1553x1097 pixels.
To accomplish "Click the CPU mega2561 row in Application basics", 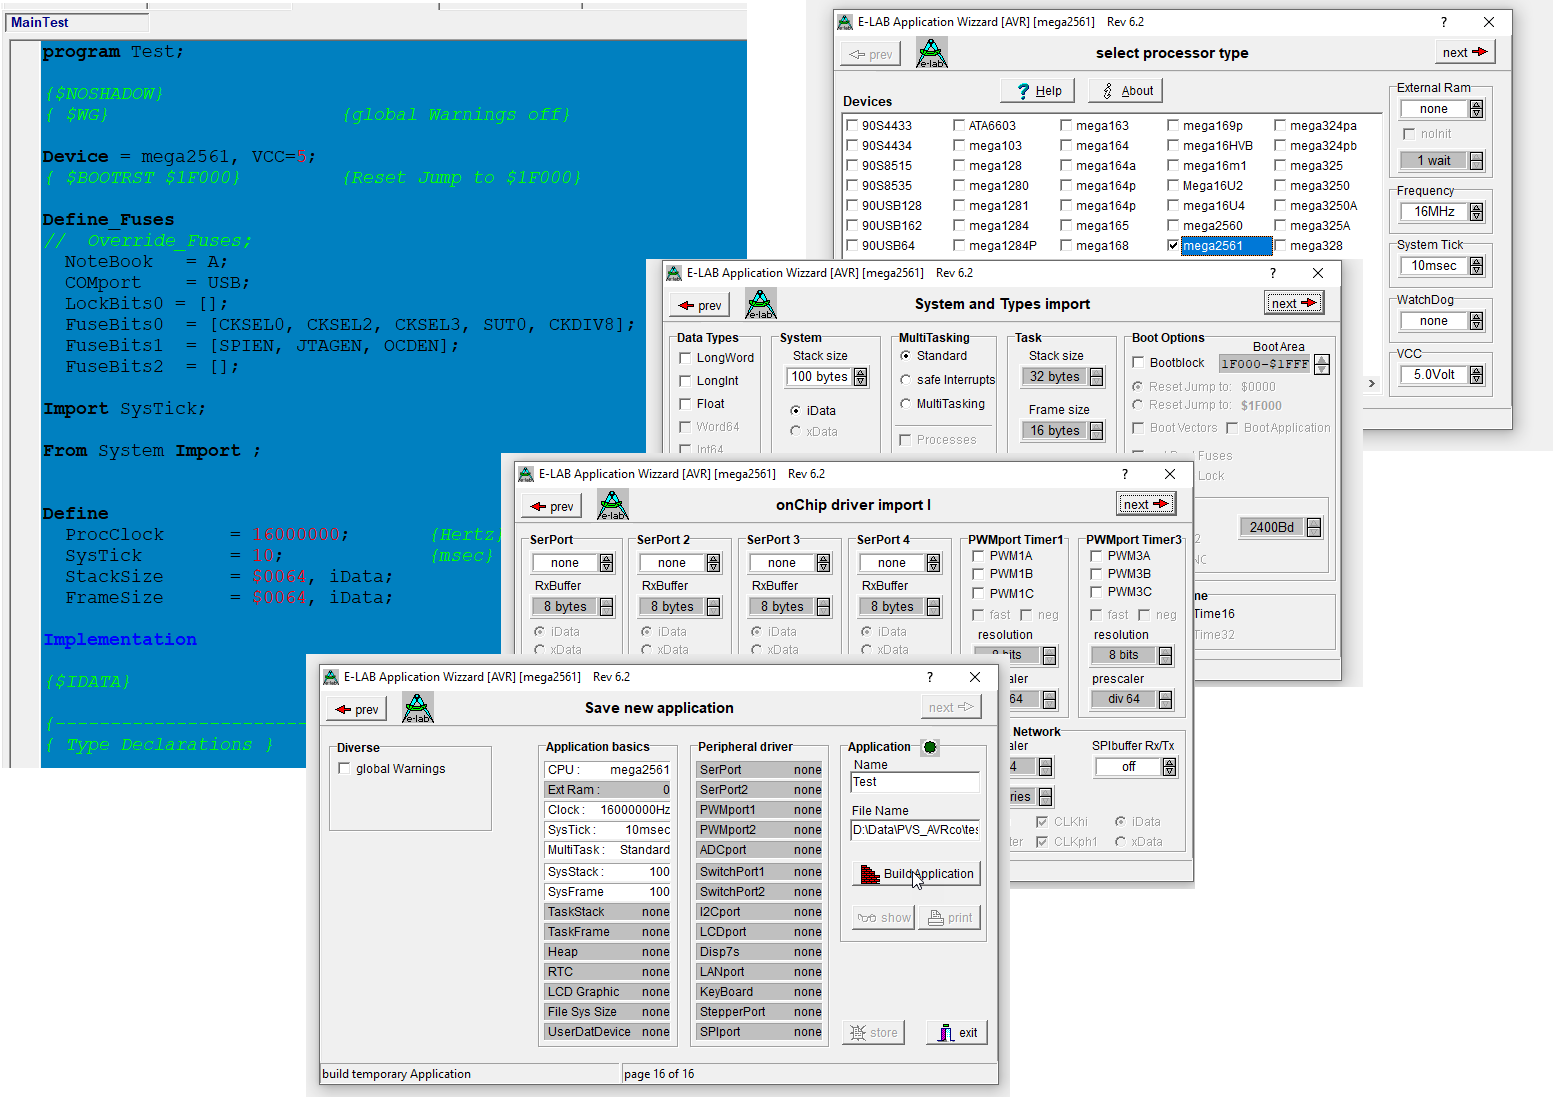I will tap(608, 770).
